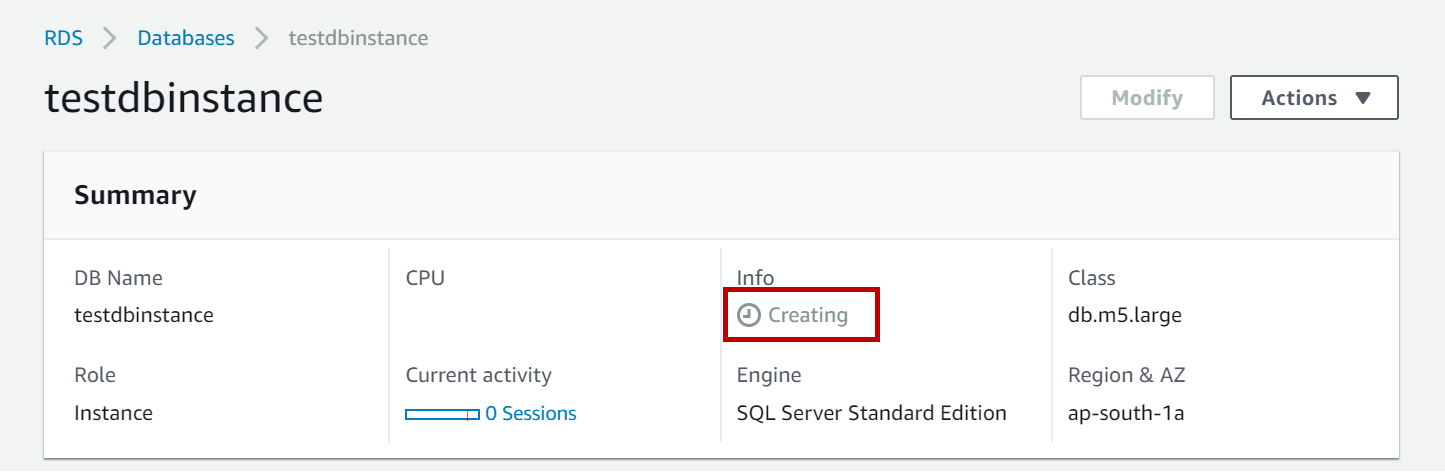Open the Databases breadcrumb link
1445x473 pixels.
click(186, 39)
